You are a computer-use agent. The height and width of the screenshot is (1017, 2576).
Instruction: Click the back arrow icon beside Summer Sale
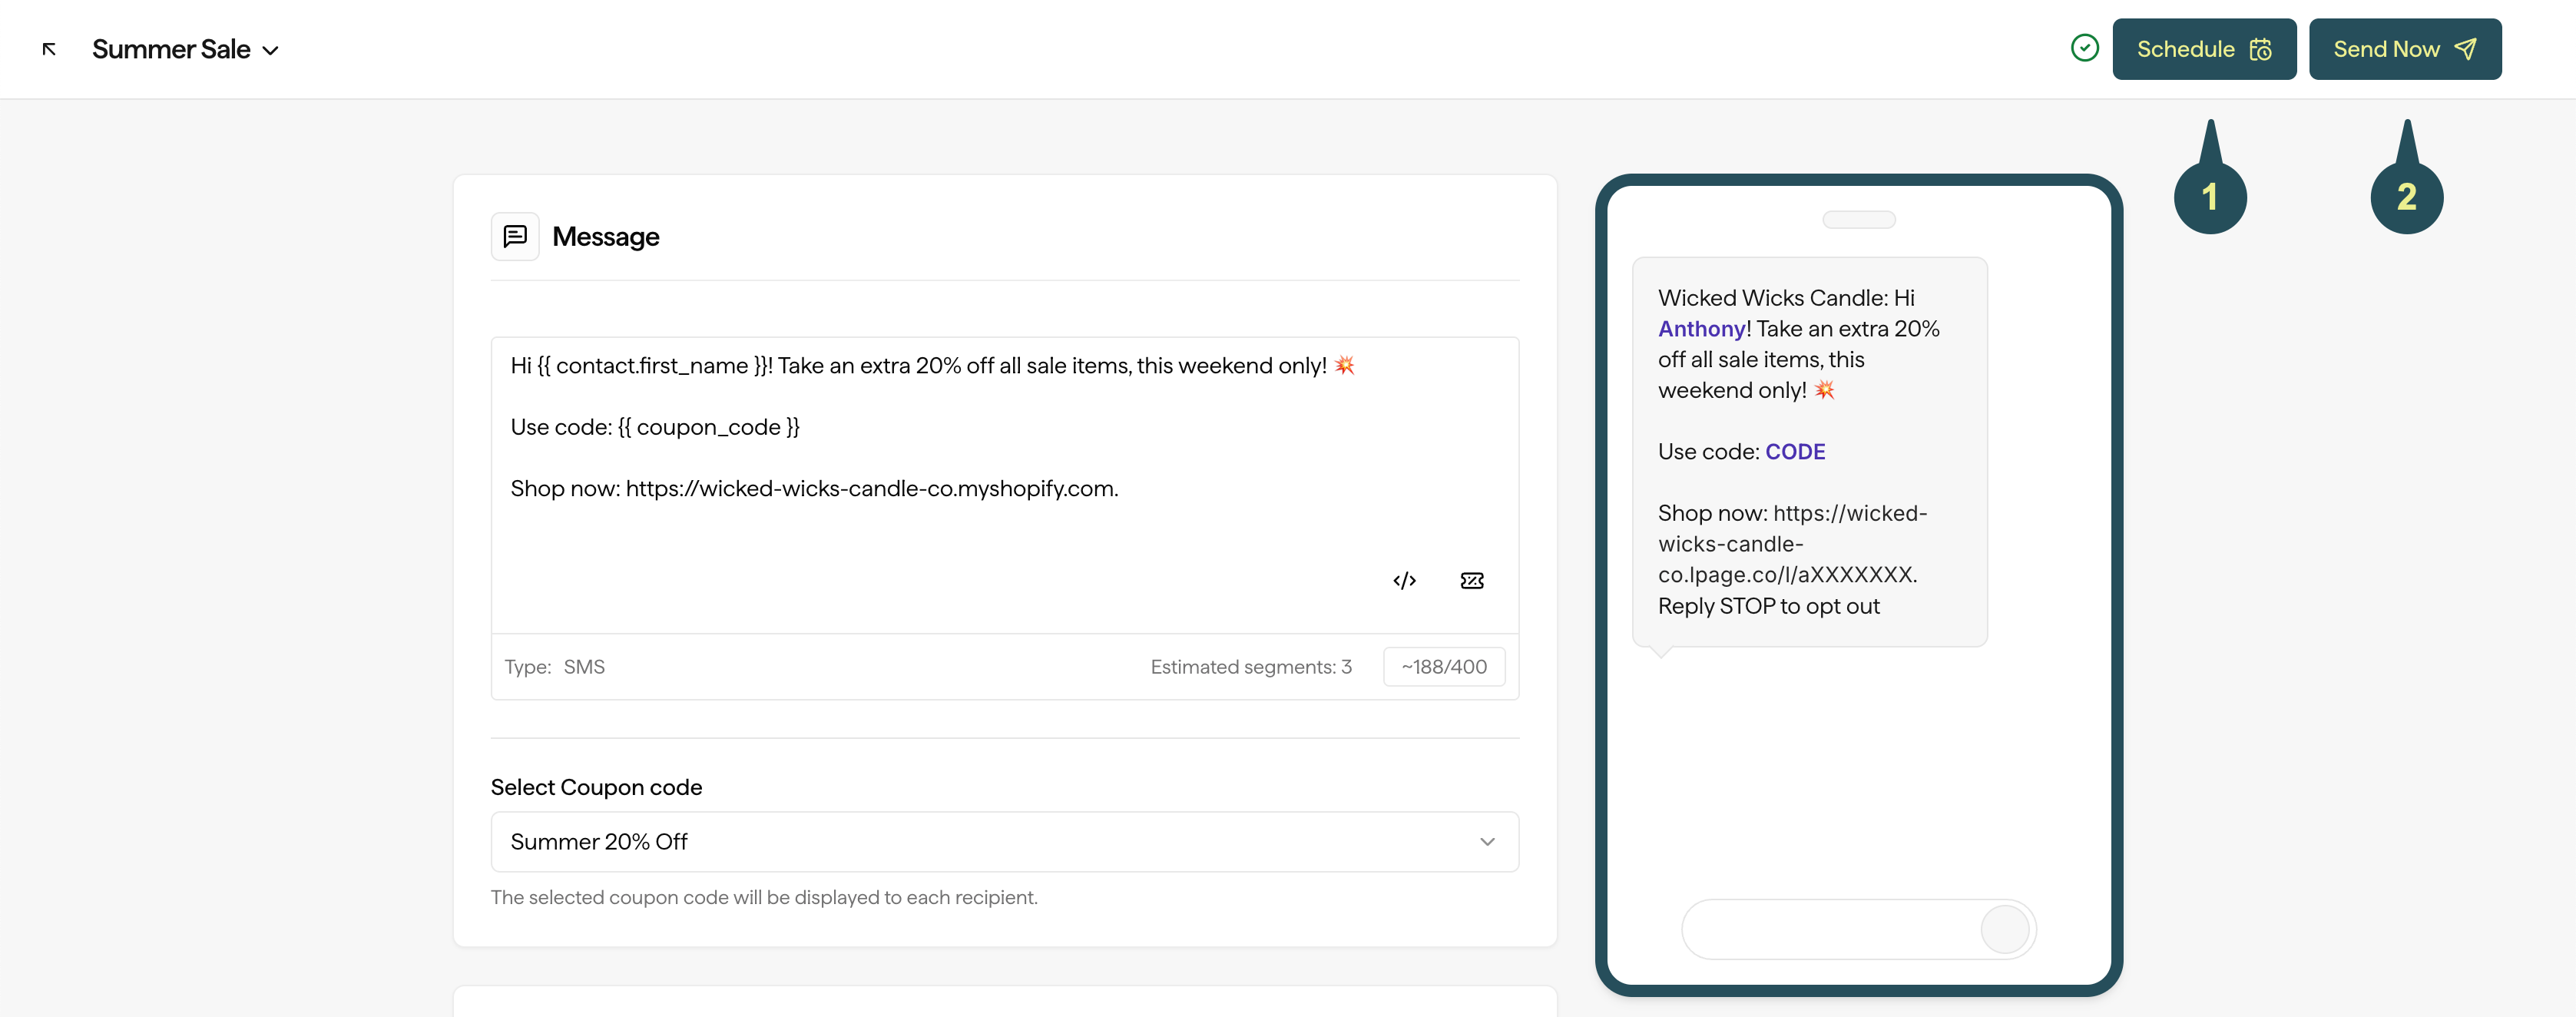click(x=49, y=49)
